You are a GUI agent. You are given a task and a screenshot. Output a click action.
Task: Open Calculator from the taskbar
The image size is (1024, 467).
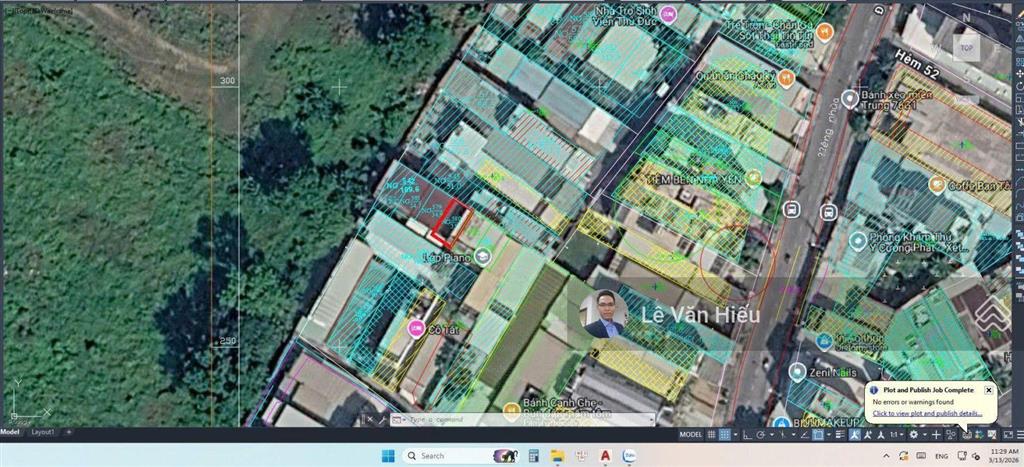point(534,455)
